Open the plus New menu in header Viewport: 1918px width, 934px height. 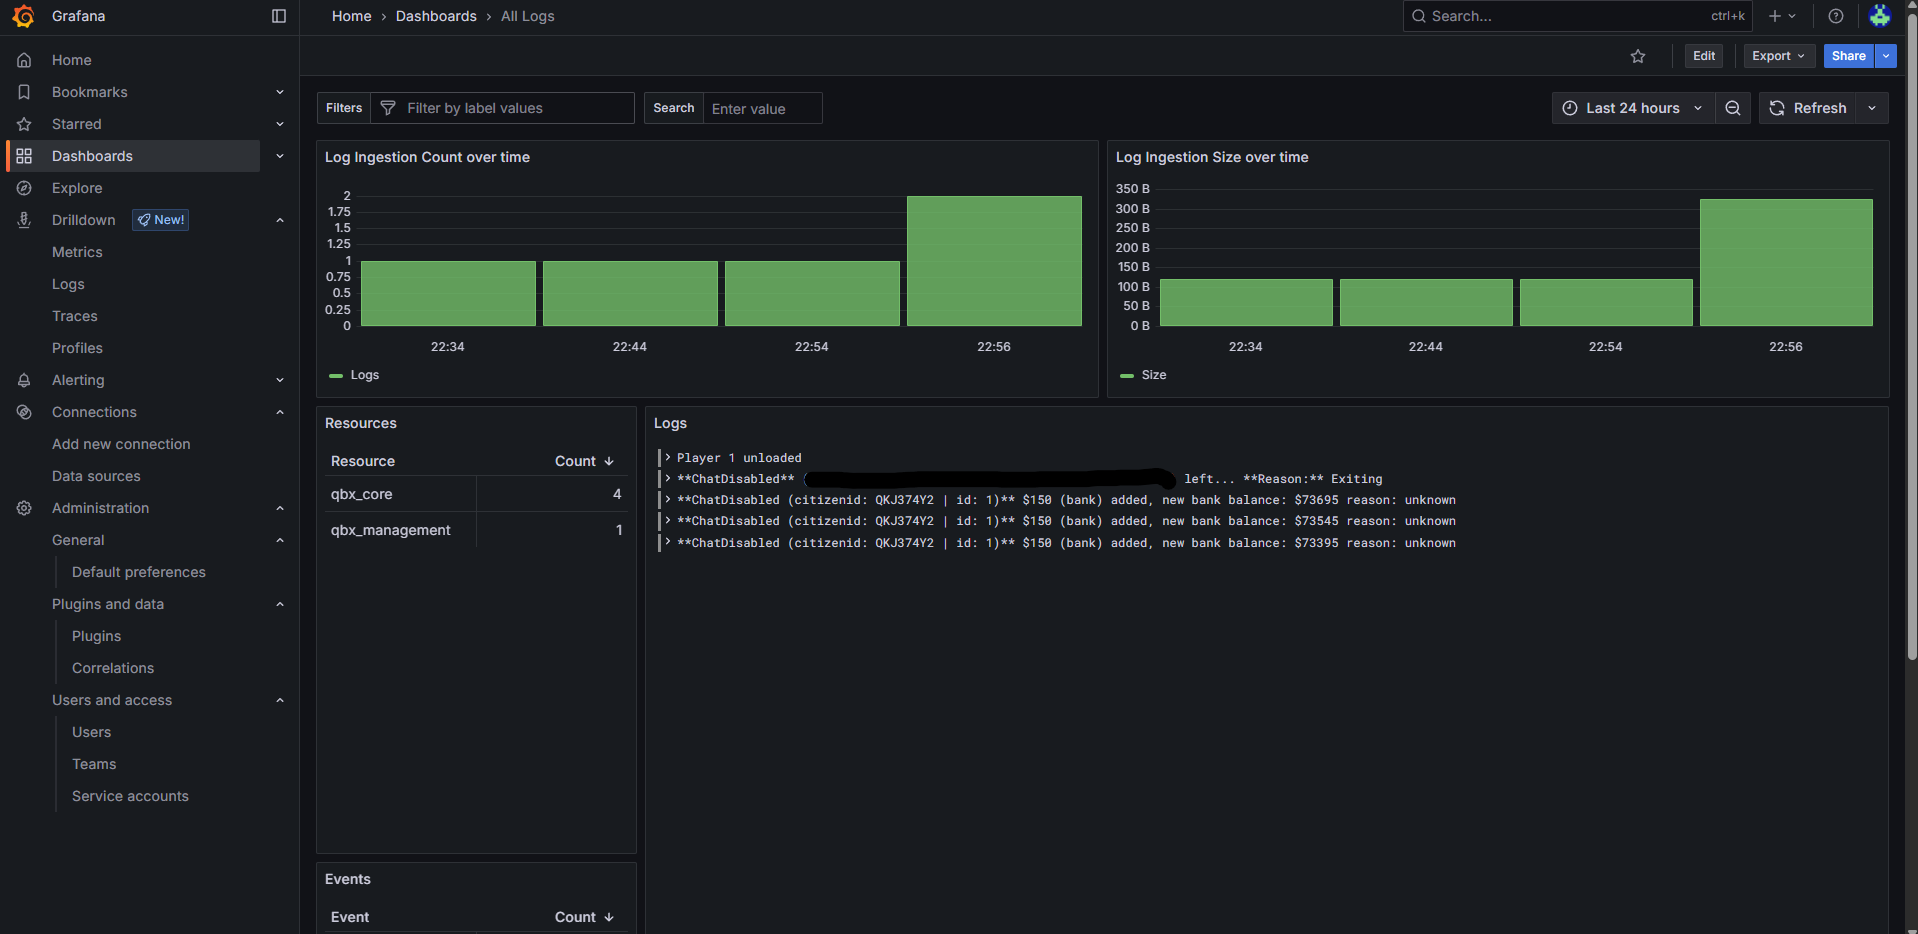1782,16
